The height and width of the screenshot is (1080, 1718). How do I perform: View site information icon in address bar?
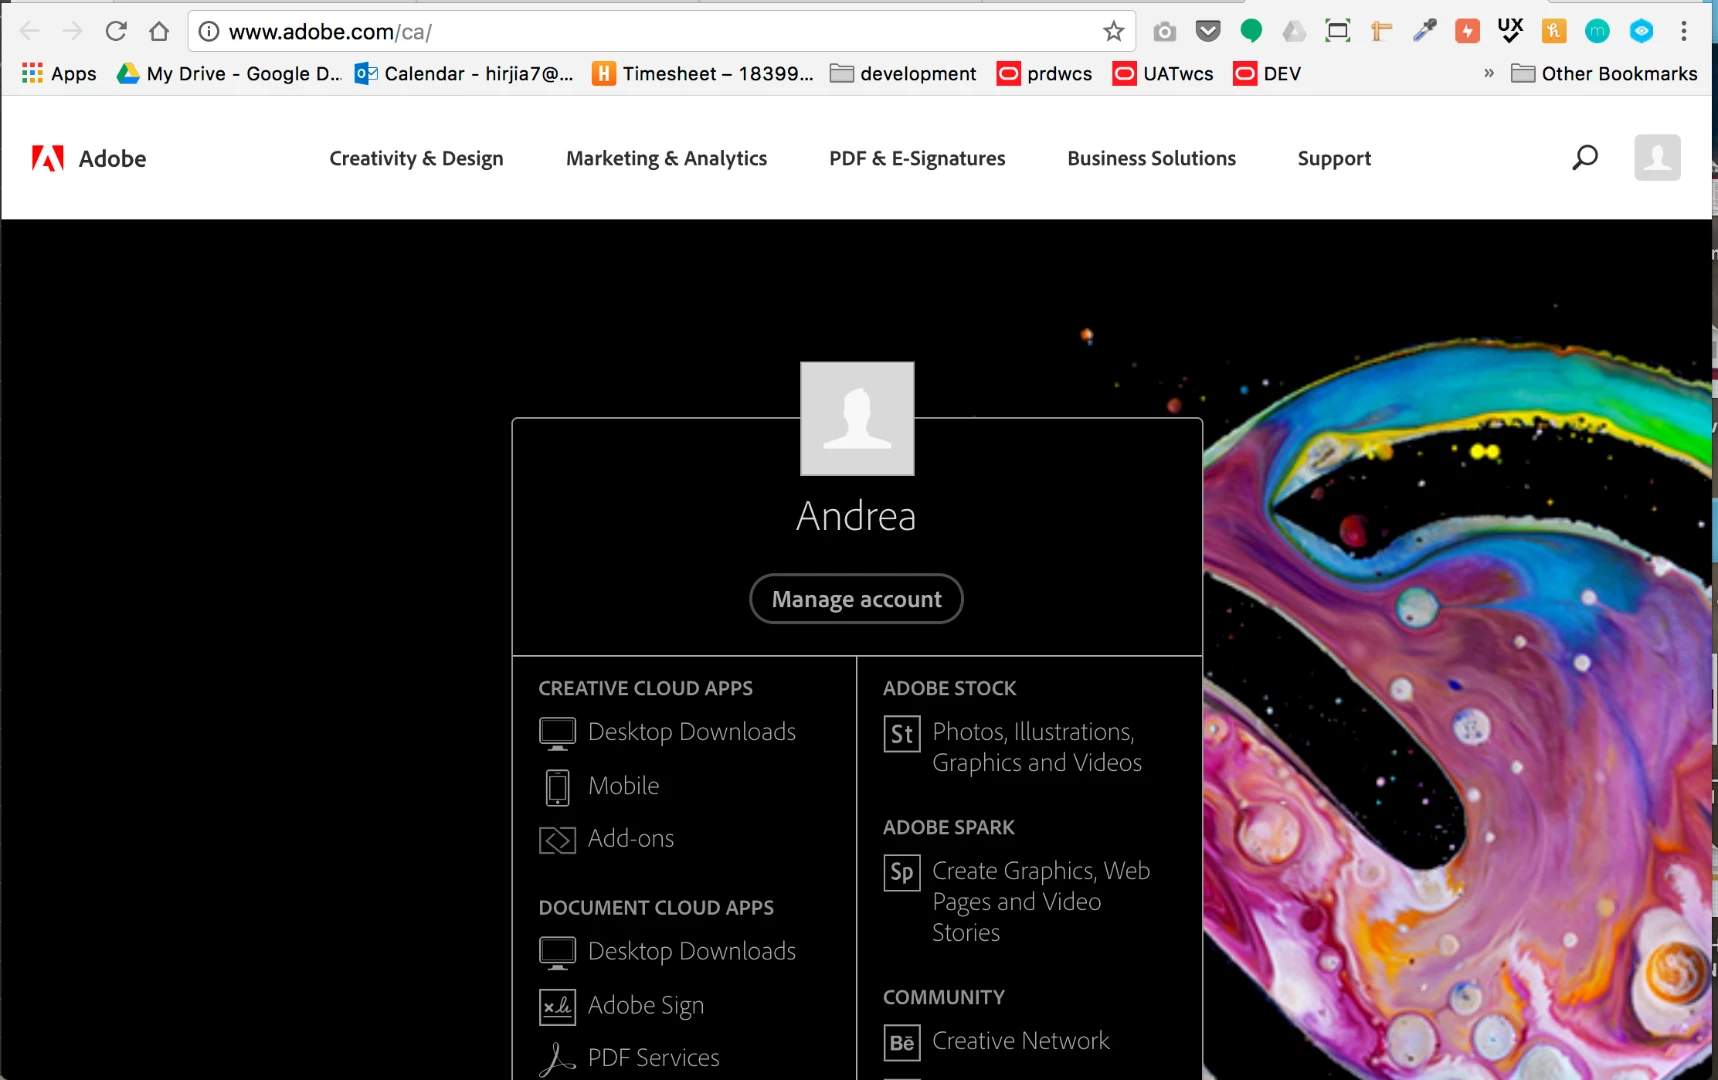pos(208,31)
